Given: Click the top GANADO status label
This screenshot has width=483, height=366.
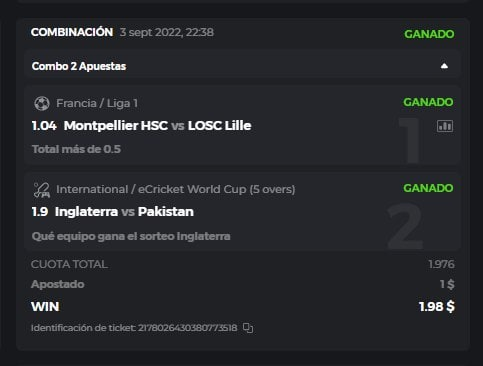Looking at the screenshot, I should click(429, 34).
